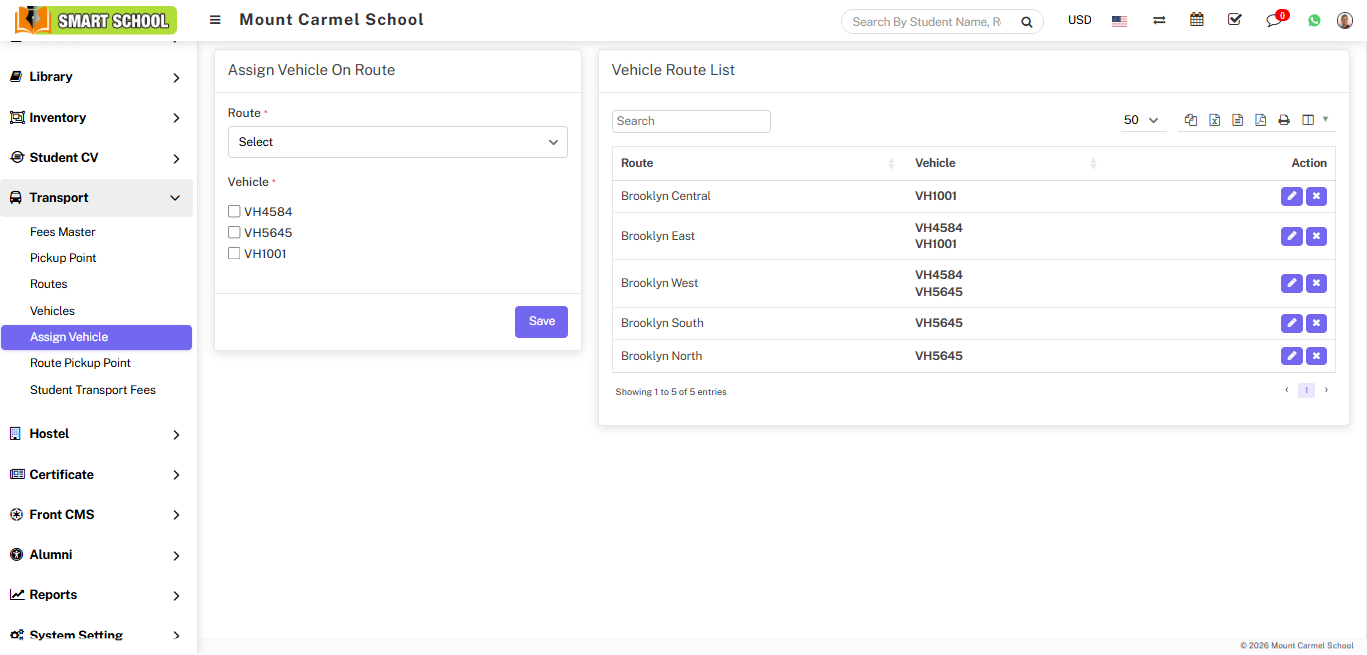This screenshot has height=655, width=1367.
Task: Open the Route select dropdown
Action: point(397,142)
